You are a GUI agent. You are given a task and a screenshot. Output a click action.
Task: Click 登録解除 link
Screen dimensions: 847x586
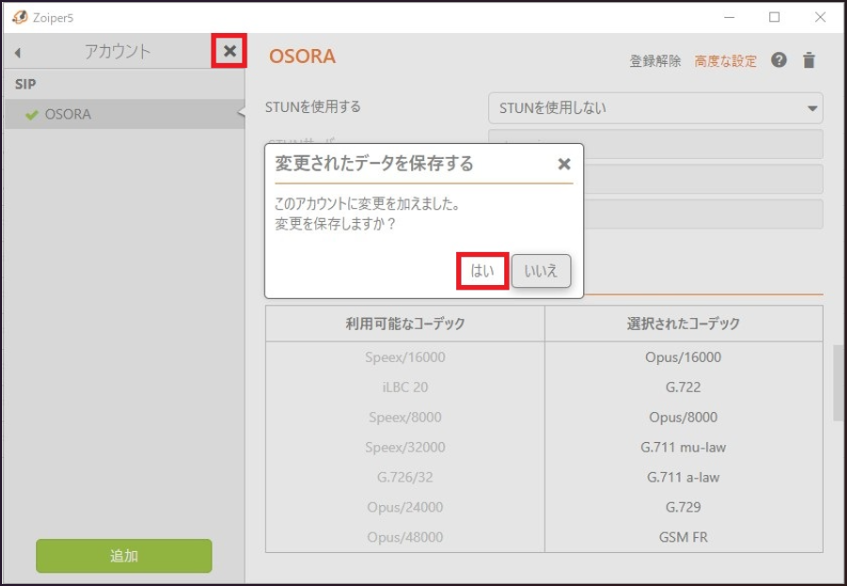click(655, 61)
